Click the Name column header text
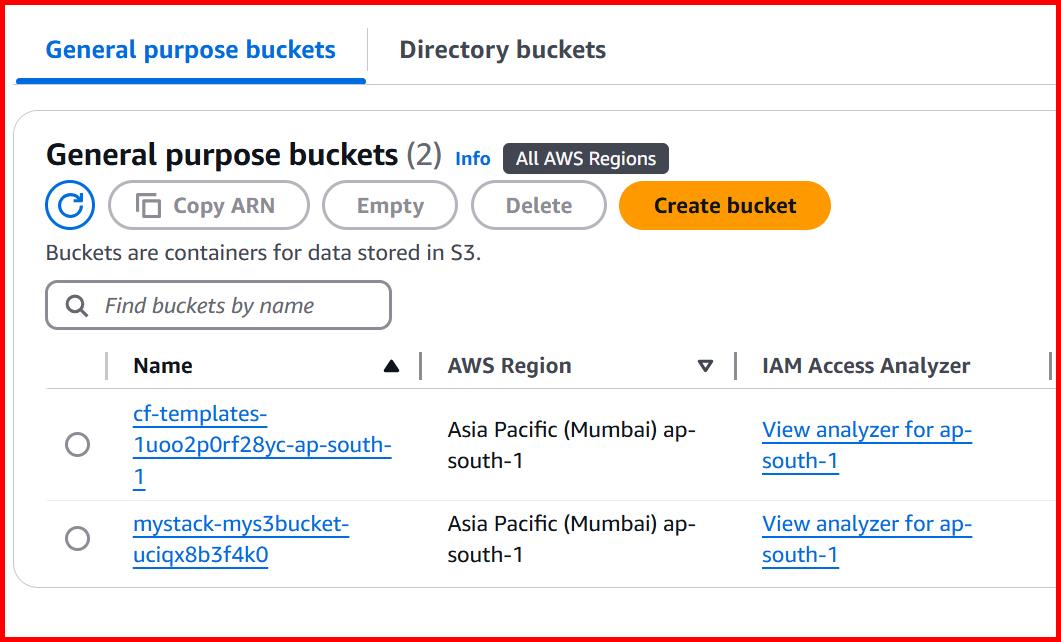Screen dimensions: 1061x642 coord(163,366)
